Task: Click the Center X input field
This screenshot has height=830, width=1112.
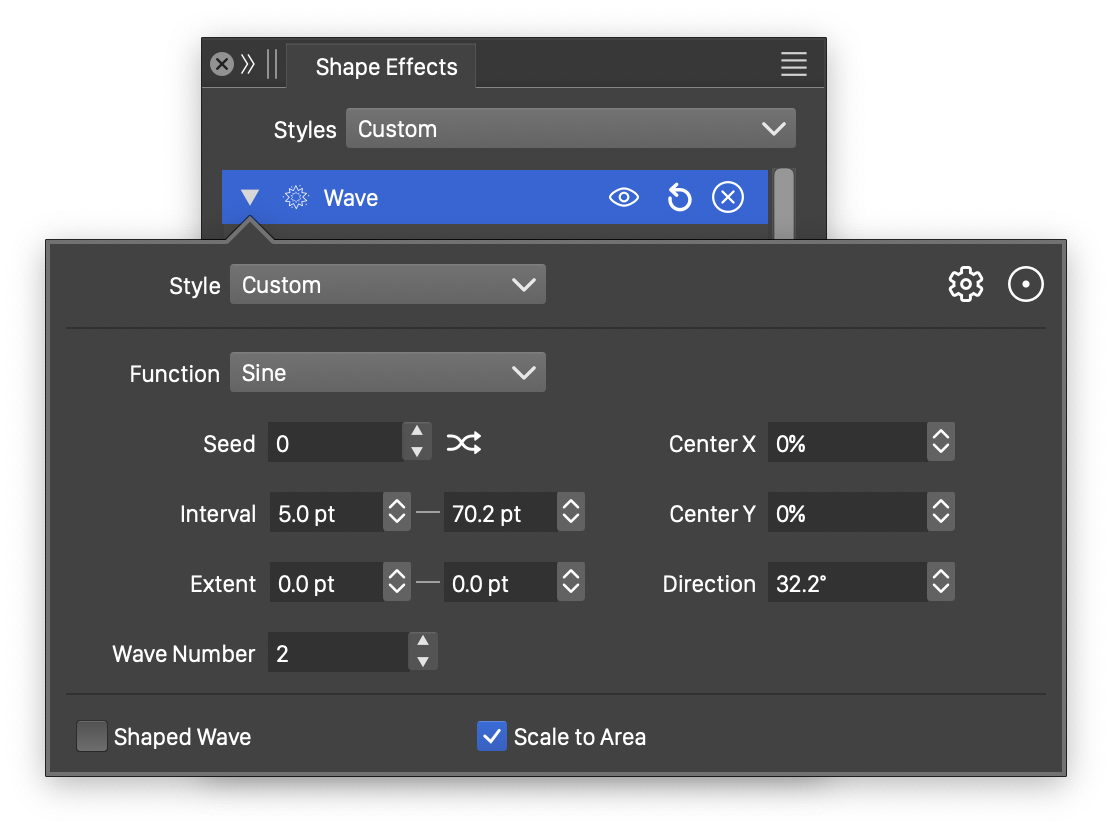Action: [846, 443]
